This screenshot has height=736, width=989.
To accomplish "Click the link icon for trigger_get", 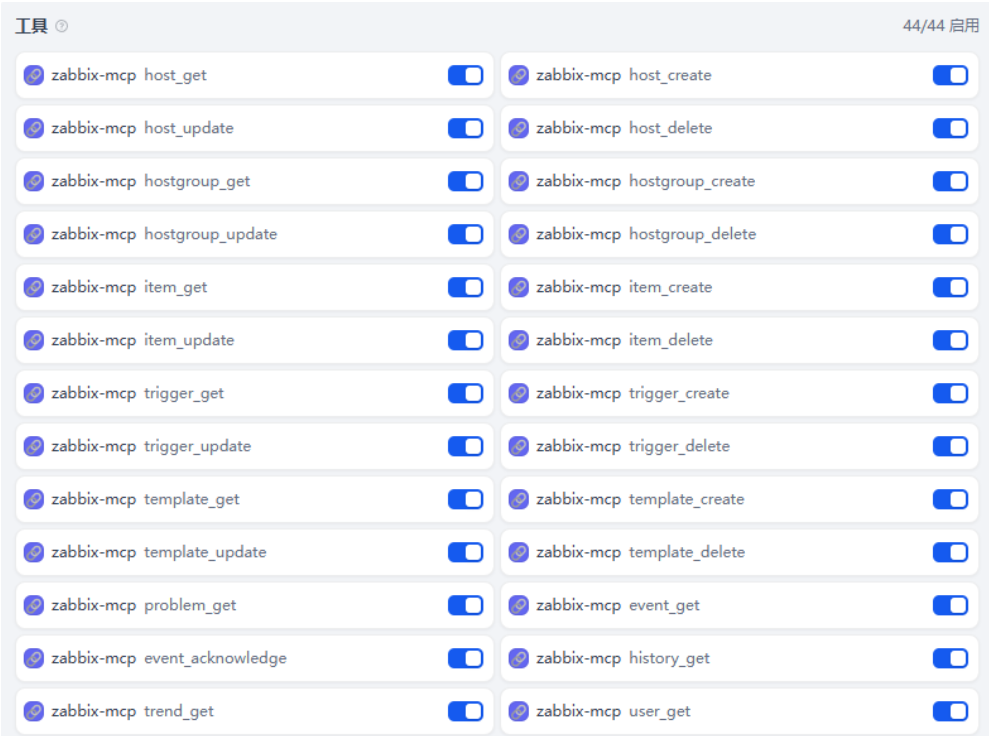I will coord(33,393).
